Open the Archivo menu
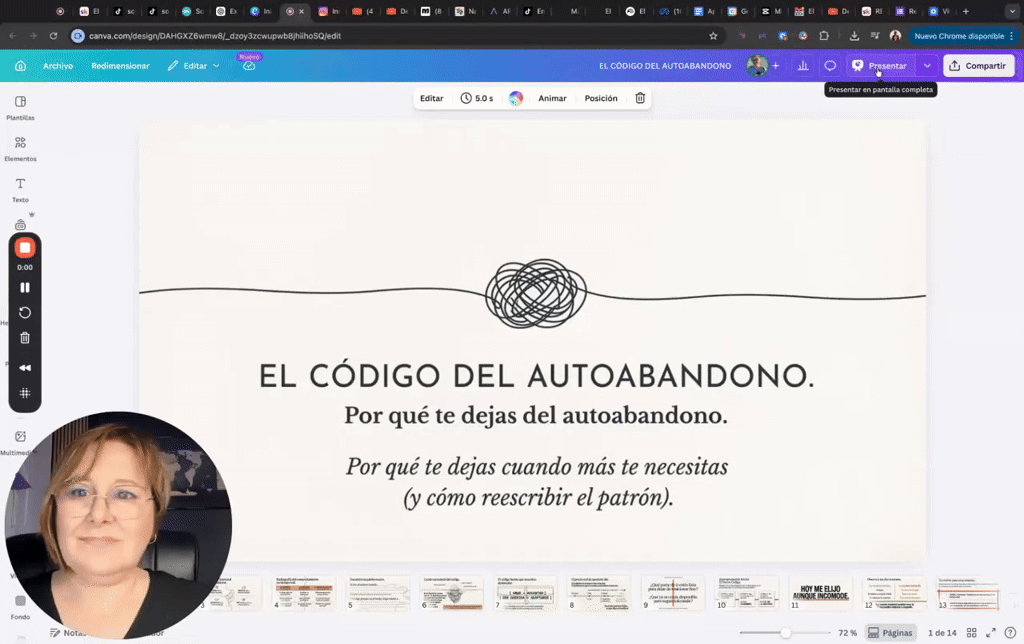Image resolution: width=1024 pixels, height=644 pixels. [57, 65]
